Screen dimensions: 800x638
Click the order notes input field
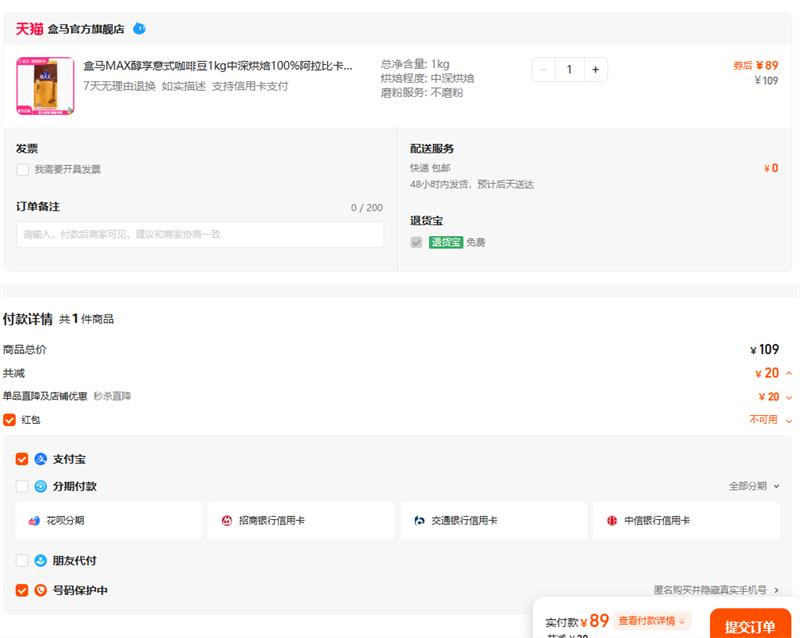(x=200, y=234)
